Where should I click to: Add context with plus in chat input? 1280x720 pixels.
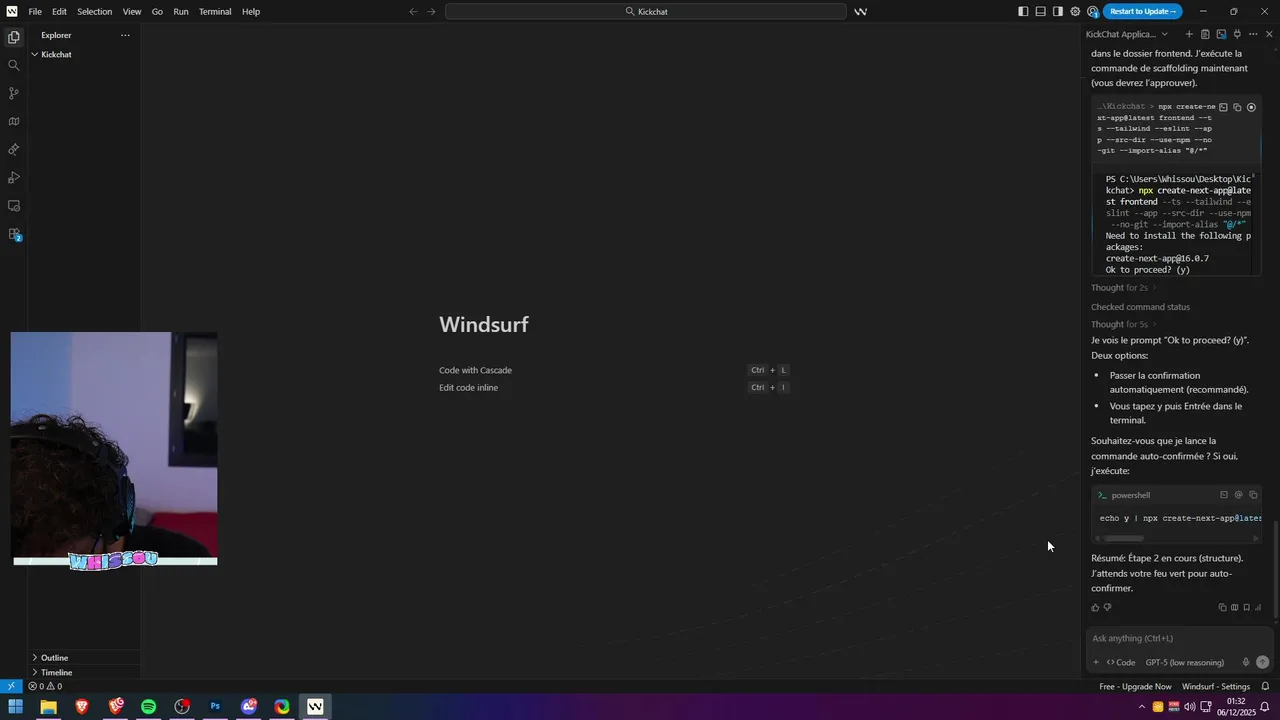(1096, 662)
